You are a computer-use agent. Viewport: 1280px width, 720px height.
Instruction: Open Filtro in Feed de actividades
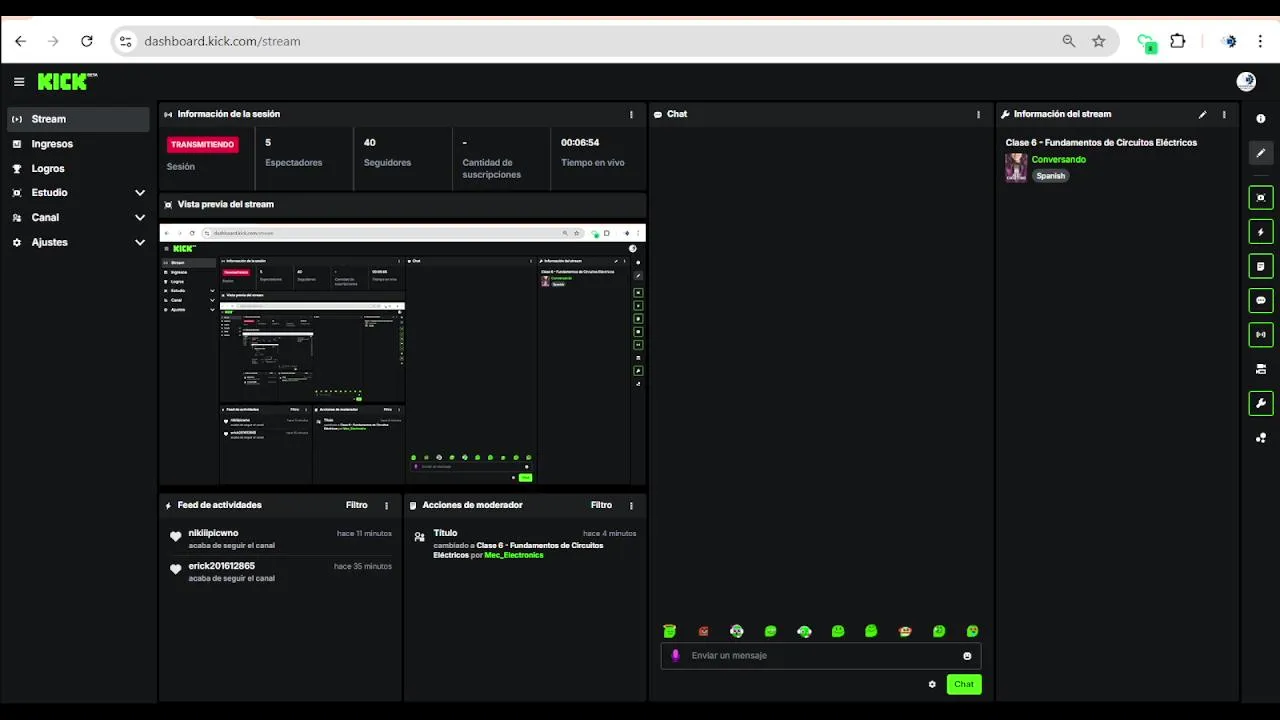356,505
